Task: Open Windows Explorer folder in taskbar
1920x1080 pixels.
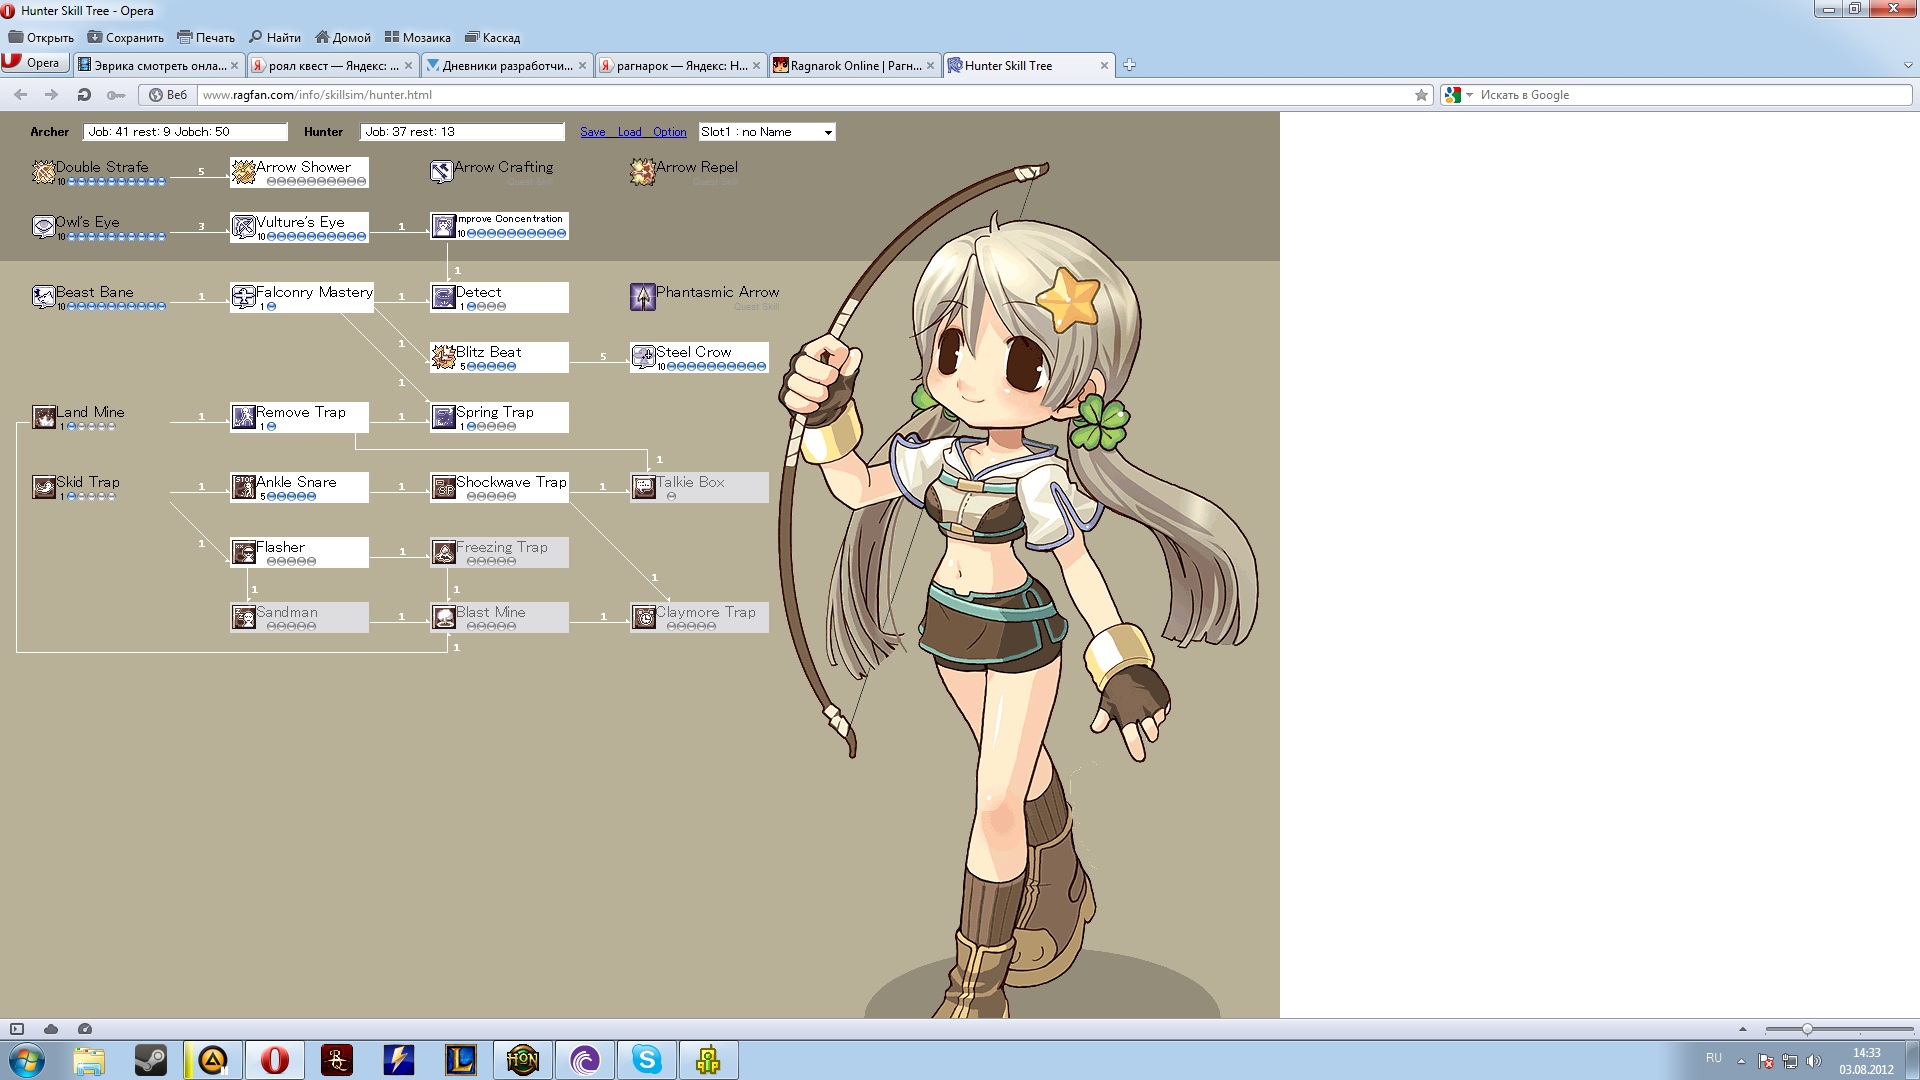Action: [x=89, y=1060]
